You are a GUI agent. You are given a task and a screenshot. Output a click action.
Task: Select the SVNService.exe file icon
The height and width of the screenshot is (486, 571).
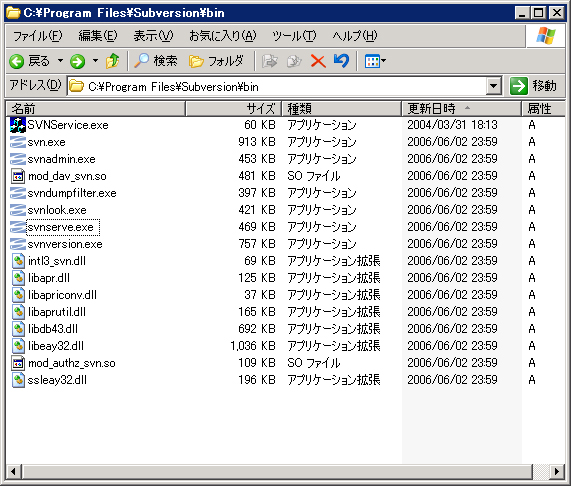17,125
